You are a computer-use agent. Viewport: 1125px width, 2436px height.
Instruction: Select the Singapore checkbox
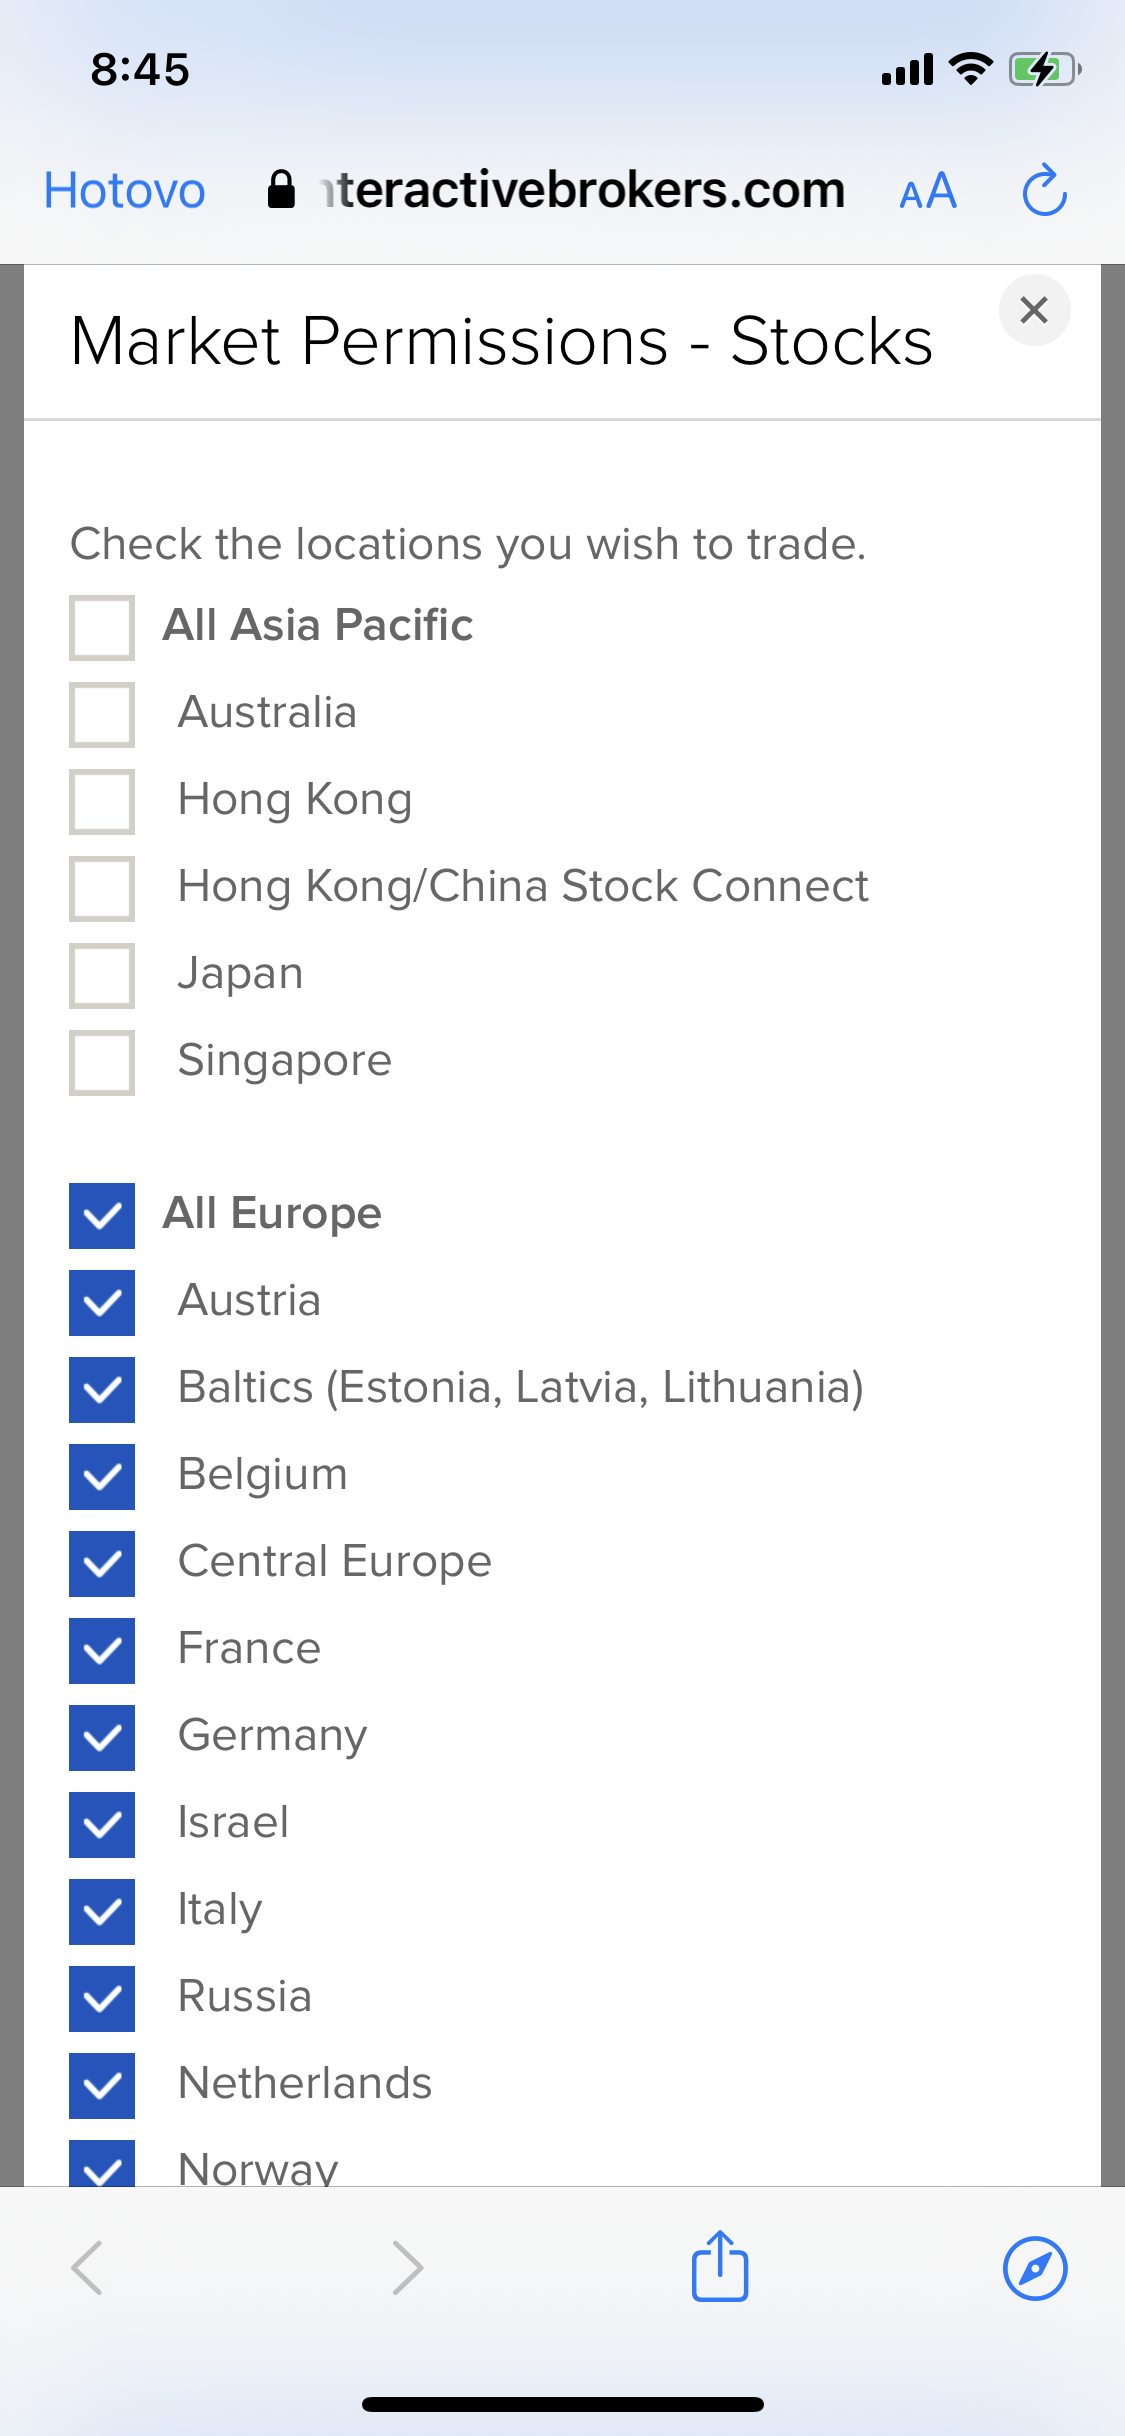102,1063
